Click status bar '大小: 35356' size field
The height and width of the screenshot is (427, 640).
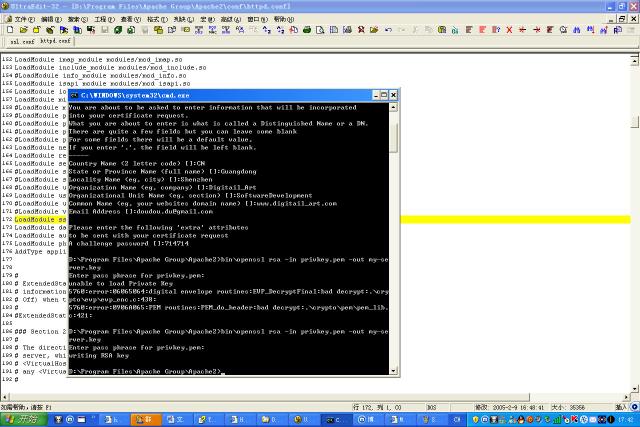pos(568,407)
